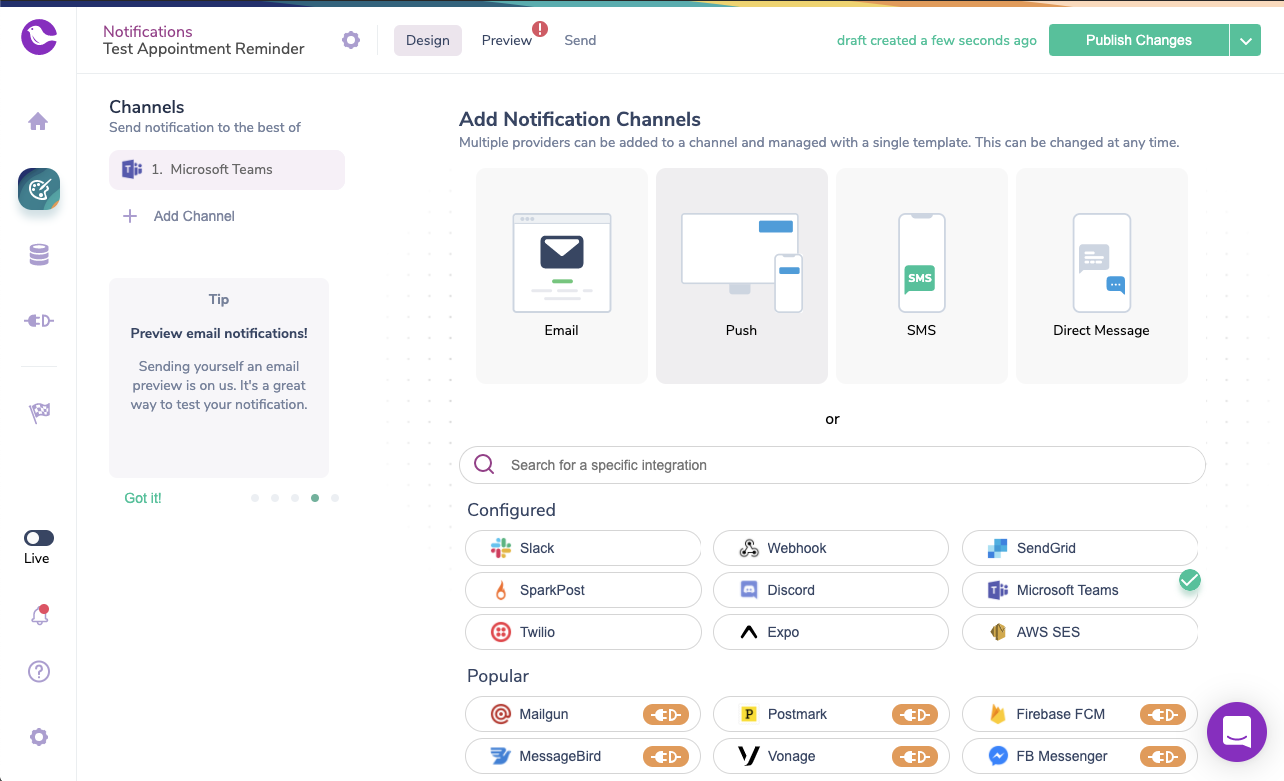Image resolution: width=1284 pixels, height=781 pixels.
Task: Open the chat support bubble
Action: point(1237,732)
